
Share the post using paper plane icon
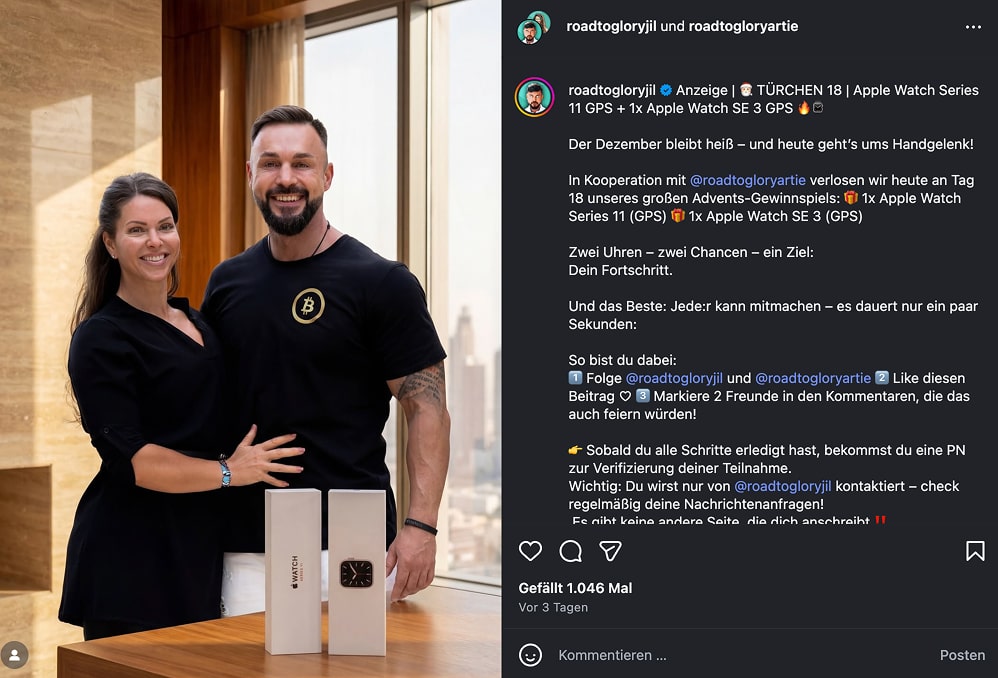click(610, 551)
